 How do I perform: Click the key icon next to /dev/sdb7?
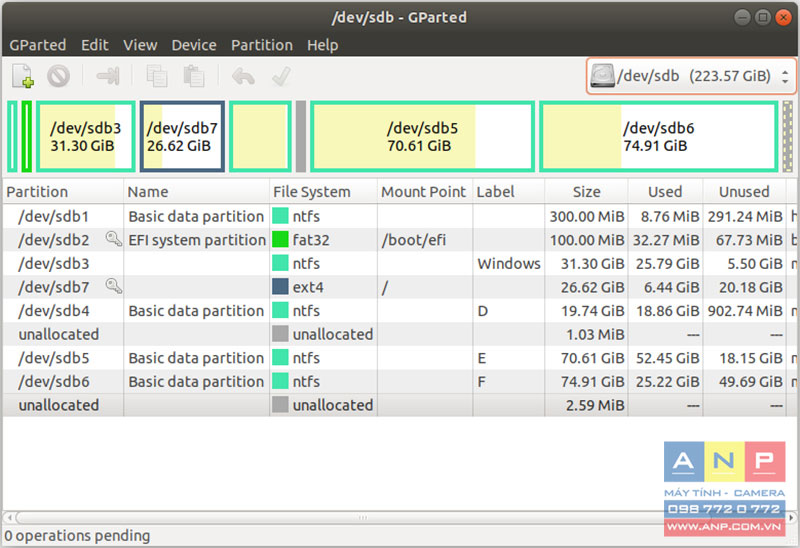coord(113,286)
